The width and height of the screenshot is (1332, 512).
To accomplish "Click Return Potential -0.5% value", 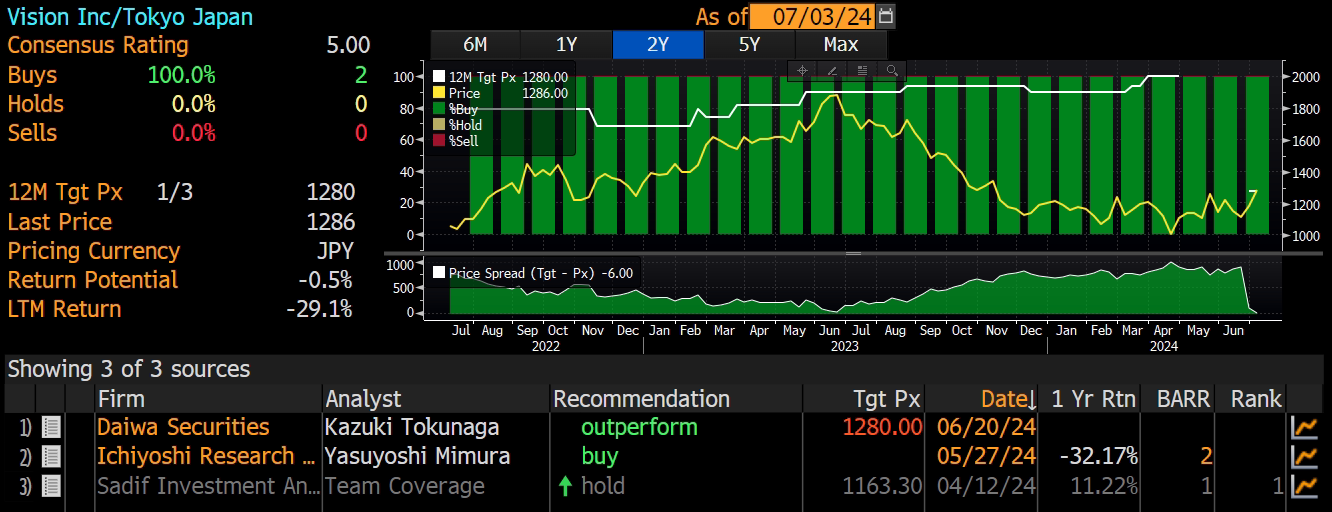I will point(324,279).
